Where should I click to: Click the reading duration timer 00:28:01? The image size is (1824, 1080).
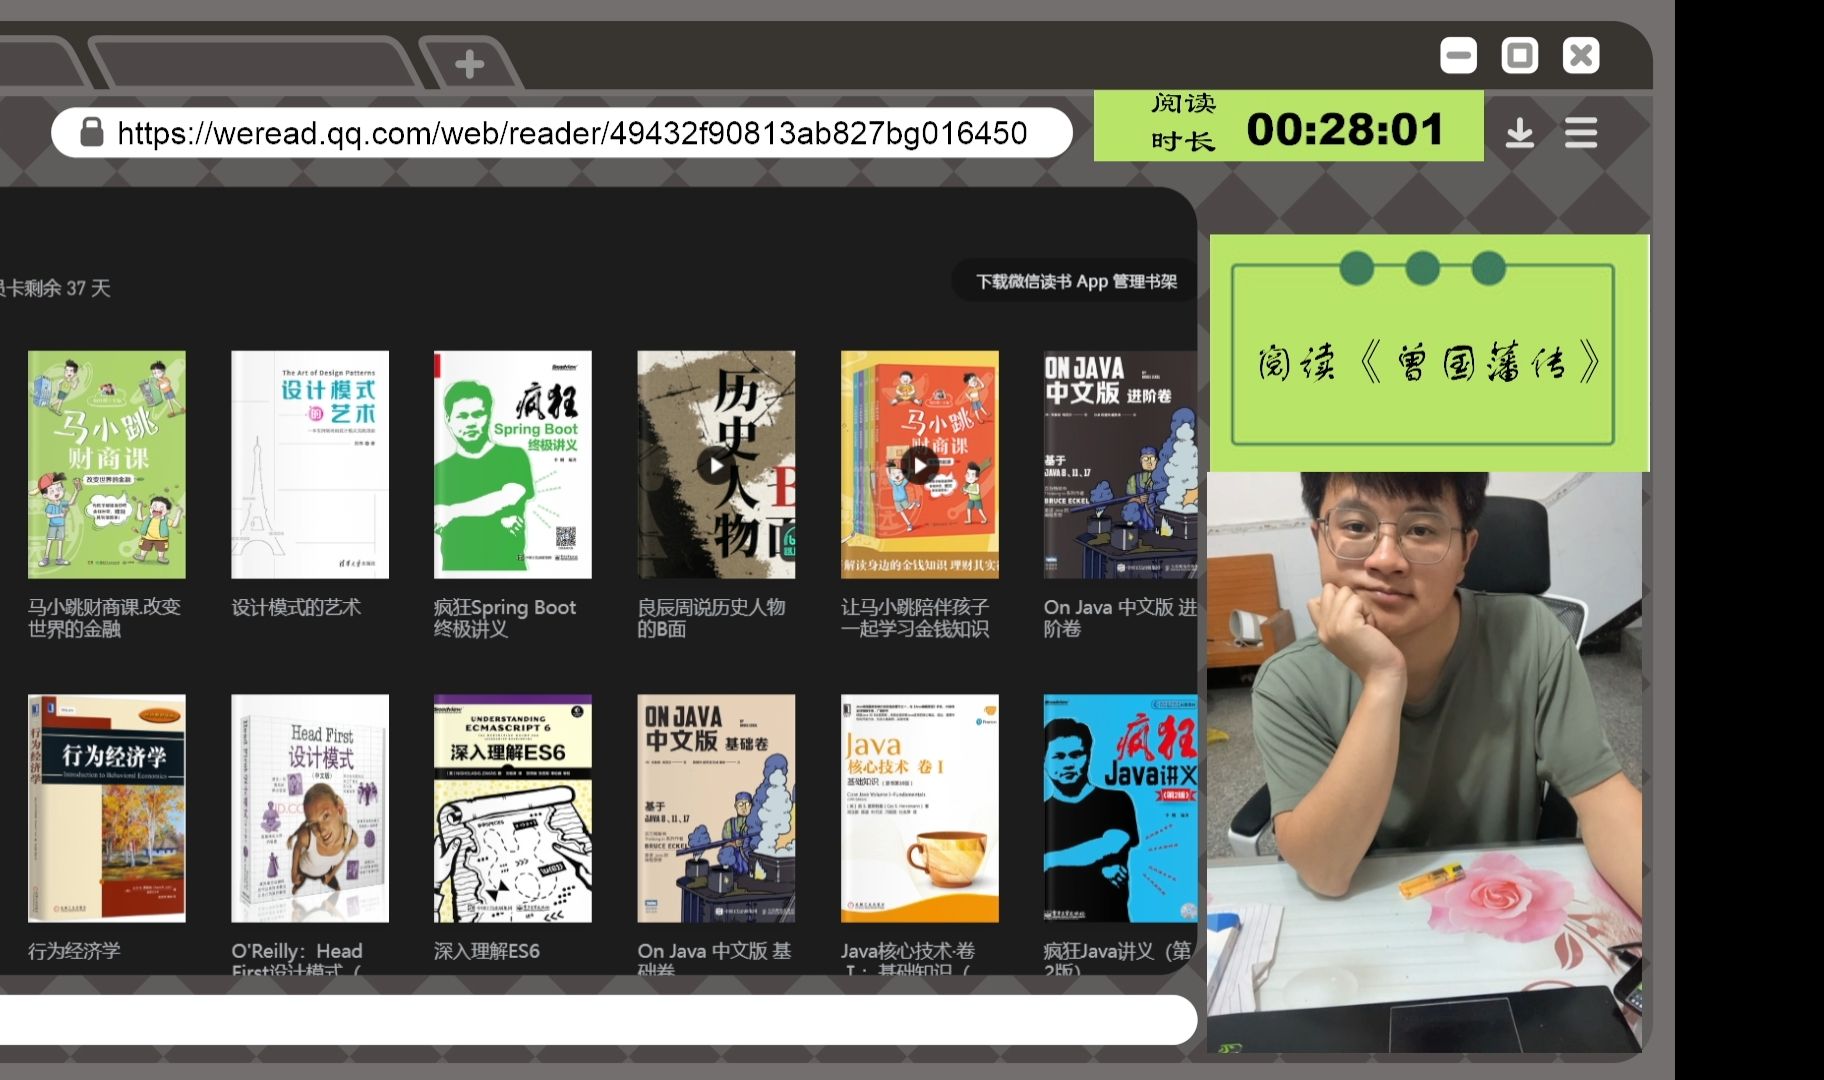(1345, 129)
